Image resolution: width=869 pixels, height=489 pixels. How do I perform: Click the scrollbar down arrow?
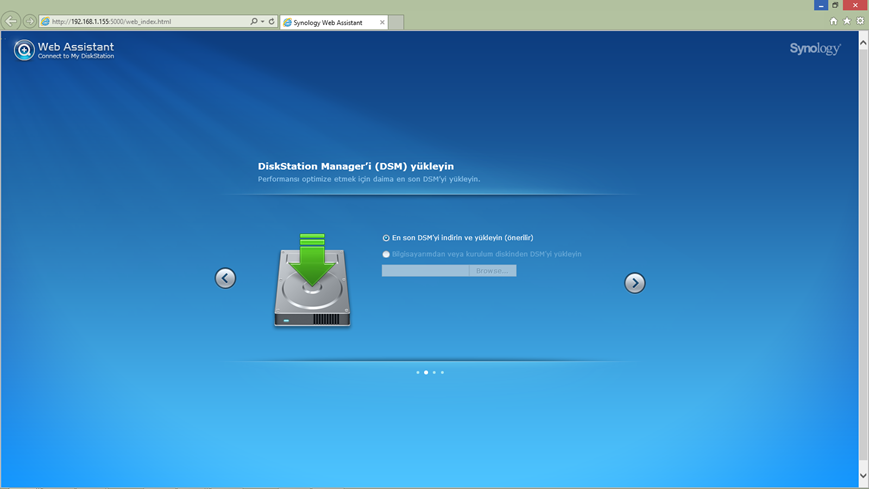coord(863,476)
